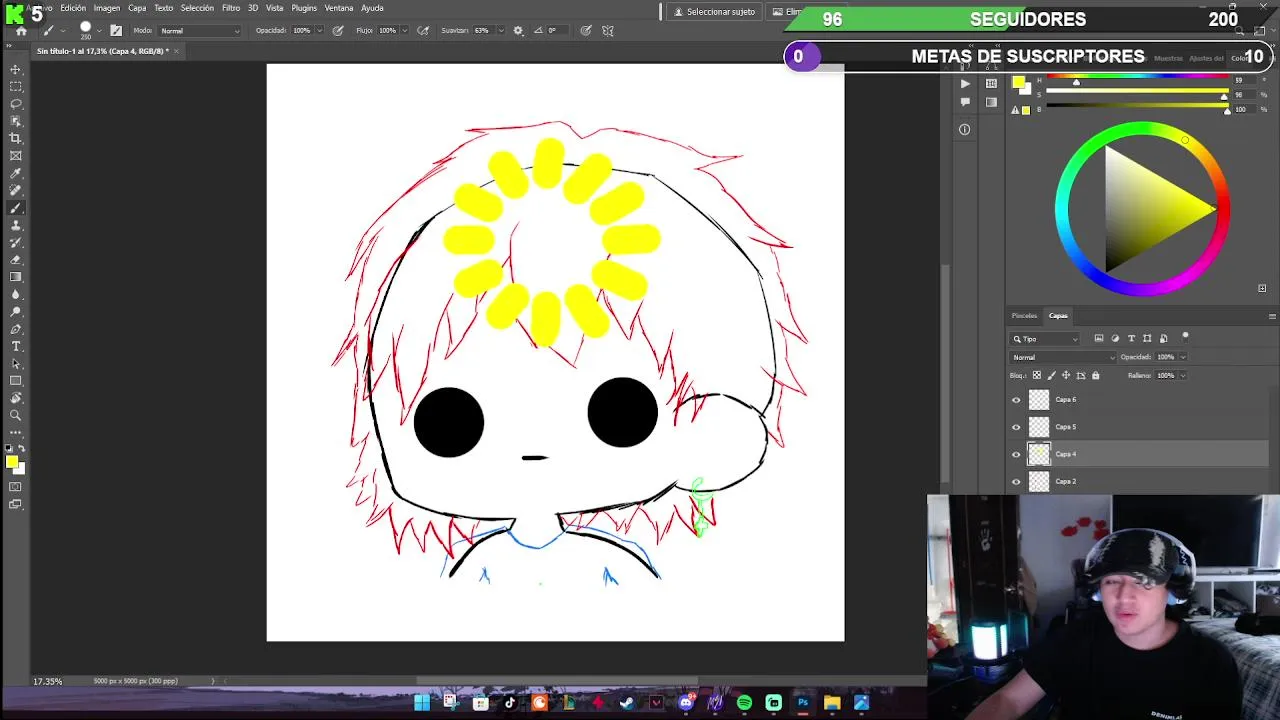This screenshot has height=720, width=1280.
Task: Close the Sin título-1 document tab
Action: click(x=176, y=51)
